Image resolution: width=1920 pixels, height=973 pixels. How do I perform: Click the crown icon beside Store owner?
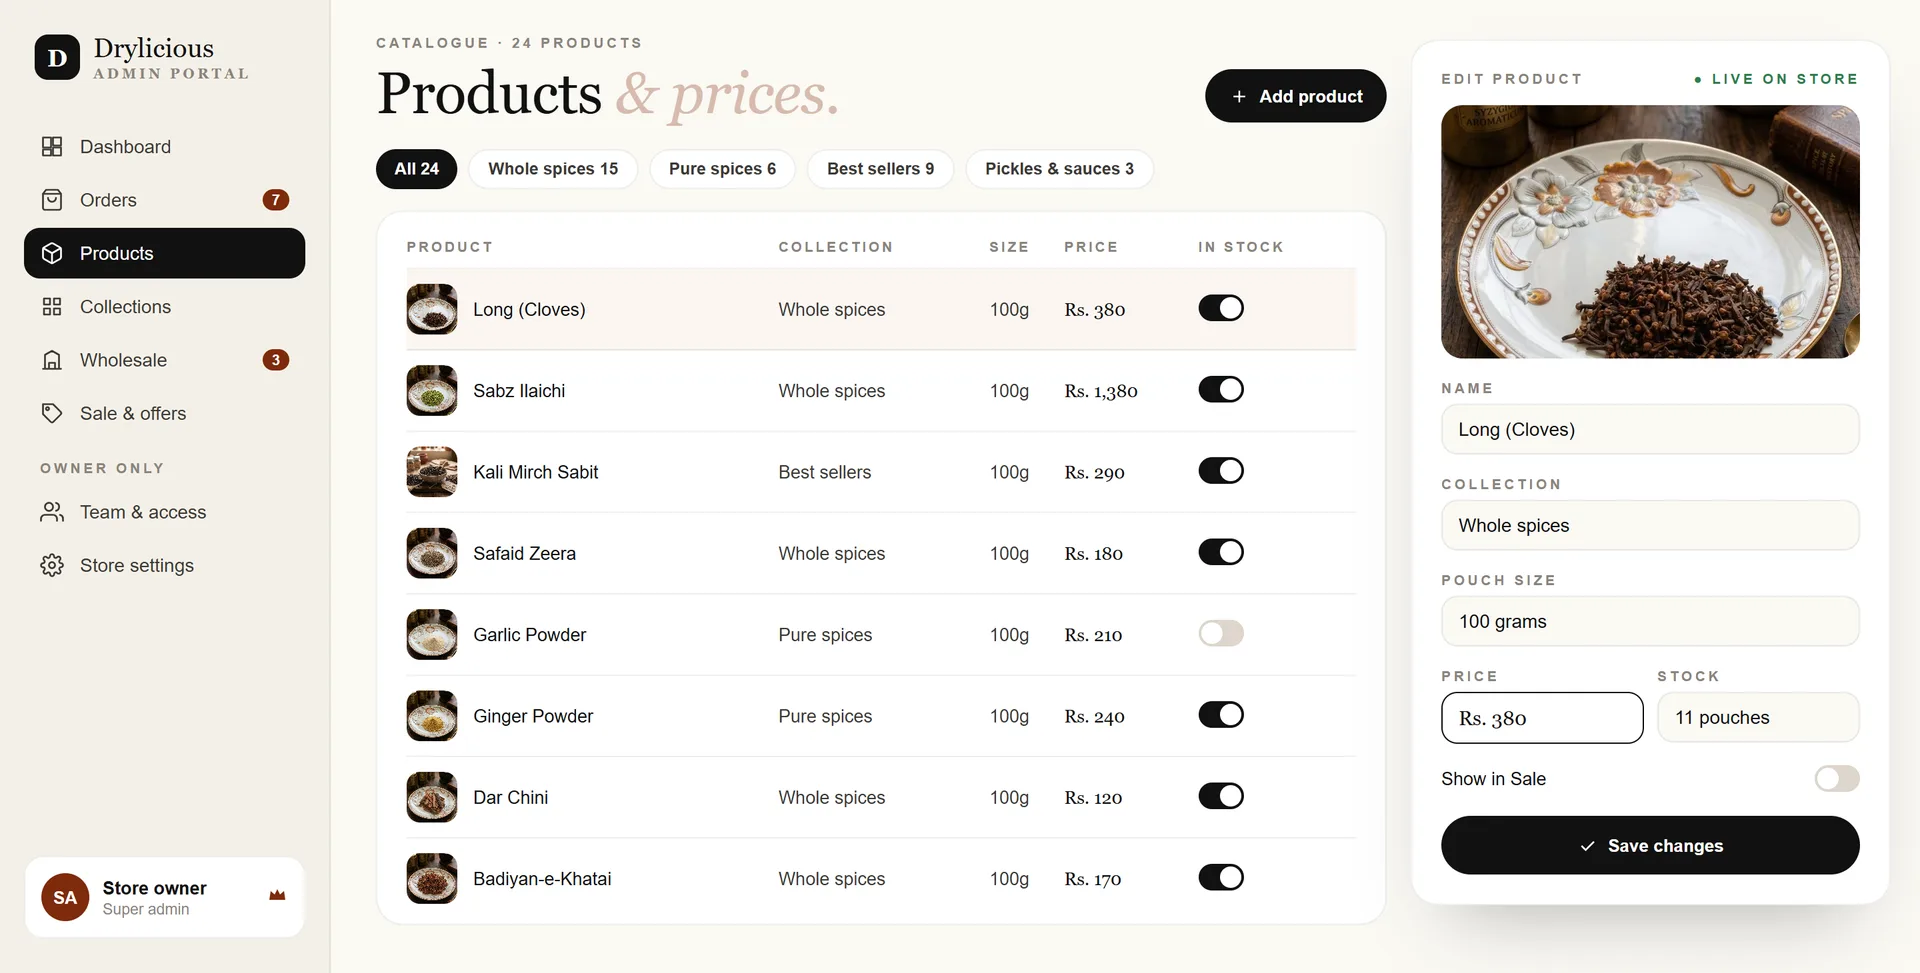277,896
